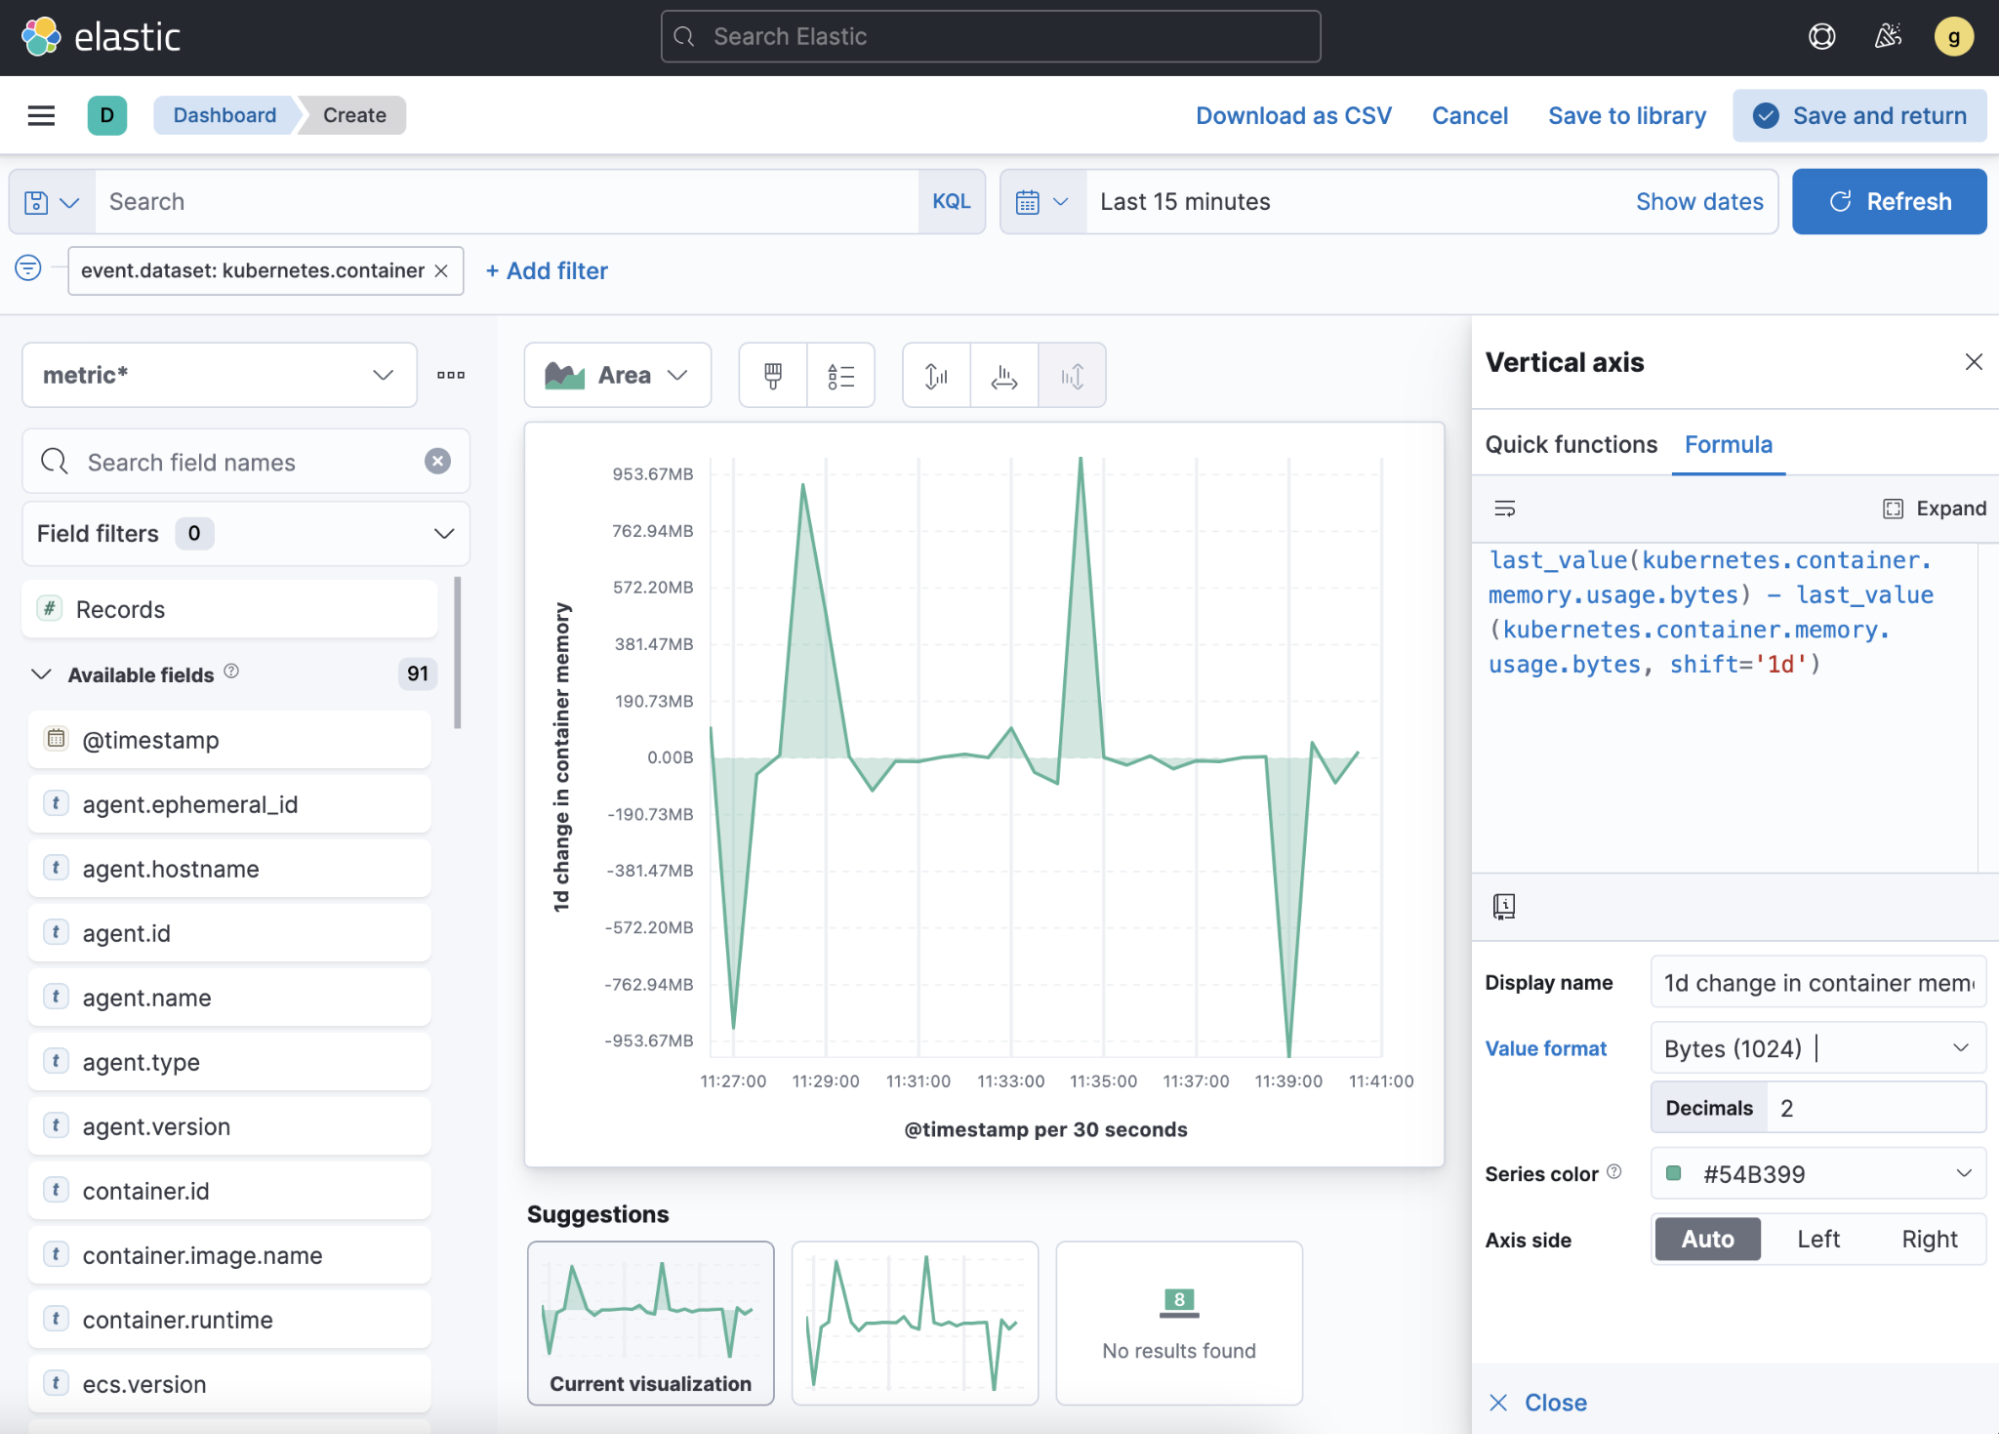Open the hamburger navigation menu
Viewport: 1999px width, 1434px height.
coord(41,115)
